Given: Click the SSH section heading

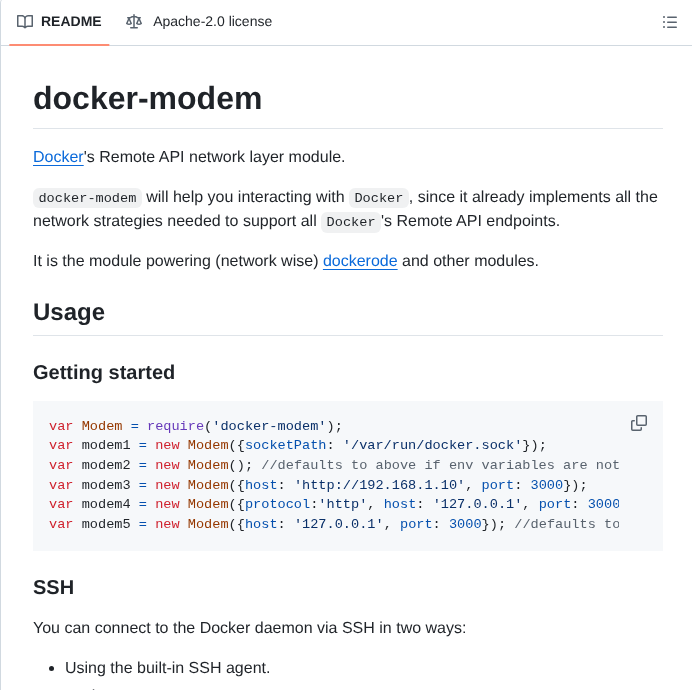Looking at the screenshot, I should (53, 587).
